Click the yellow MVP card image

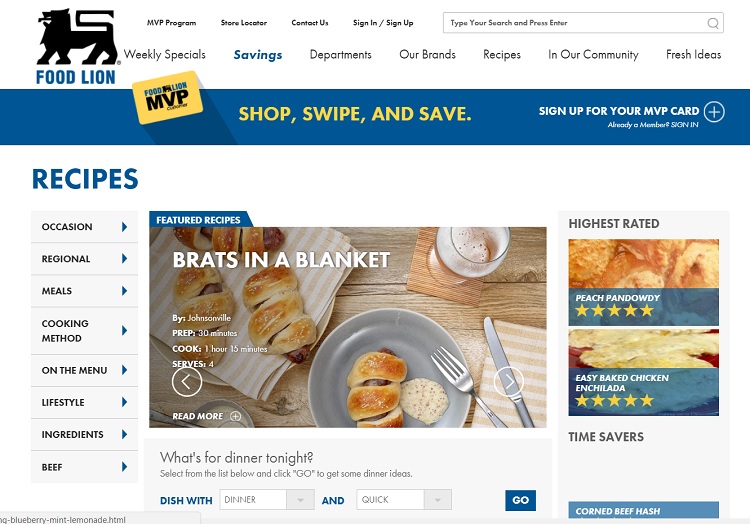coord(167,97)
